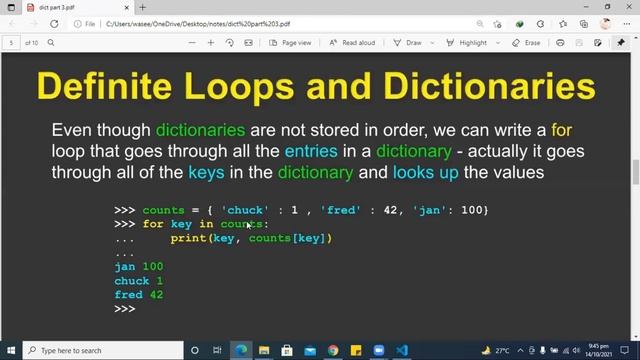Open the Windows Start menu
640x360 pixels.
coord(11,350)
